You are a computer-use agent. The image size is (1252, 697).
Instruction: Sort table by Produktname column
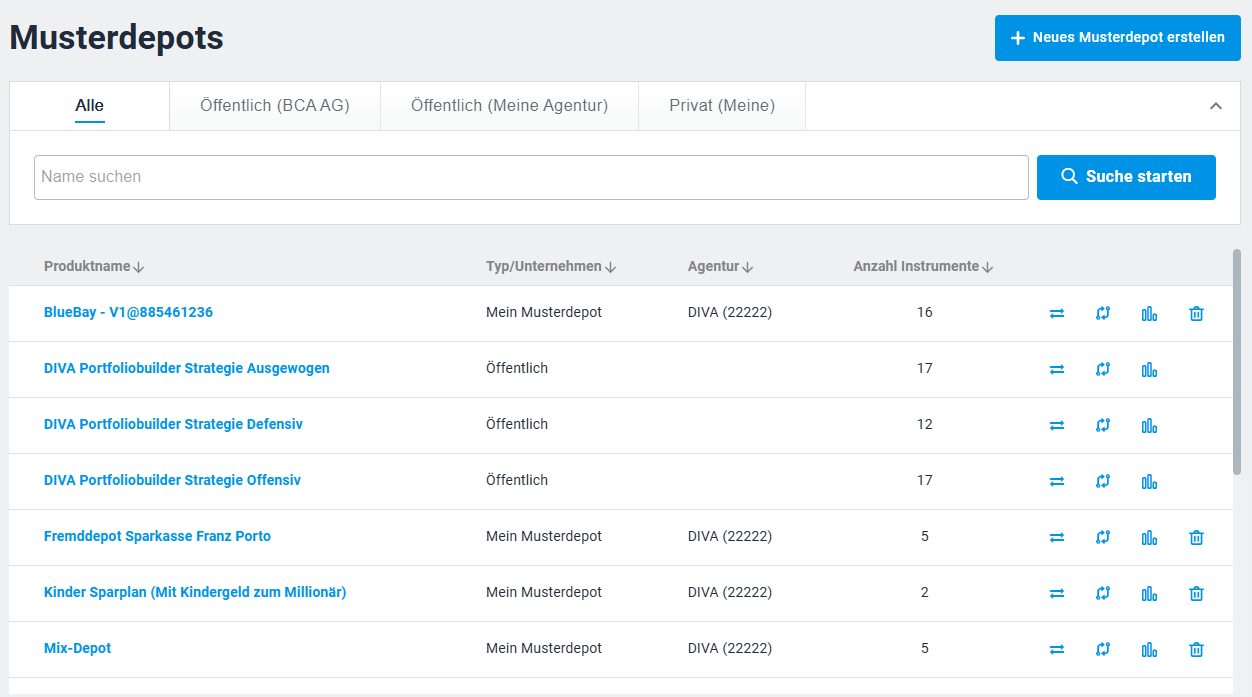94,267
